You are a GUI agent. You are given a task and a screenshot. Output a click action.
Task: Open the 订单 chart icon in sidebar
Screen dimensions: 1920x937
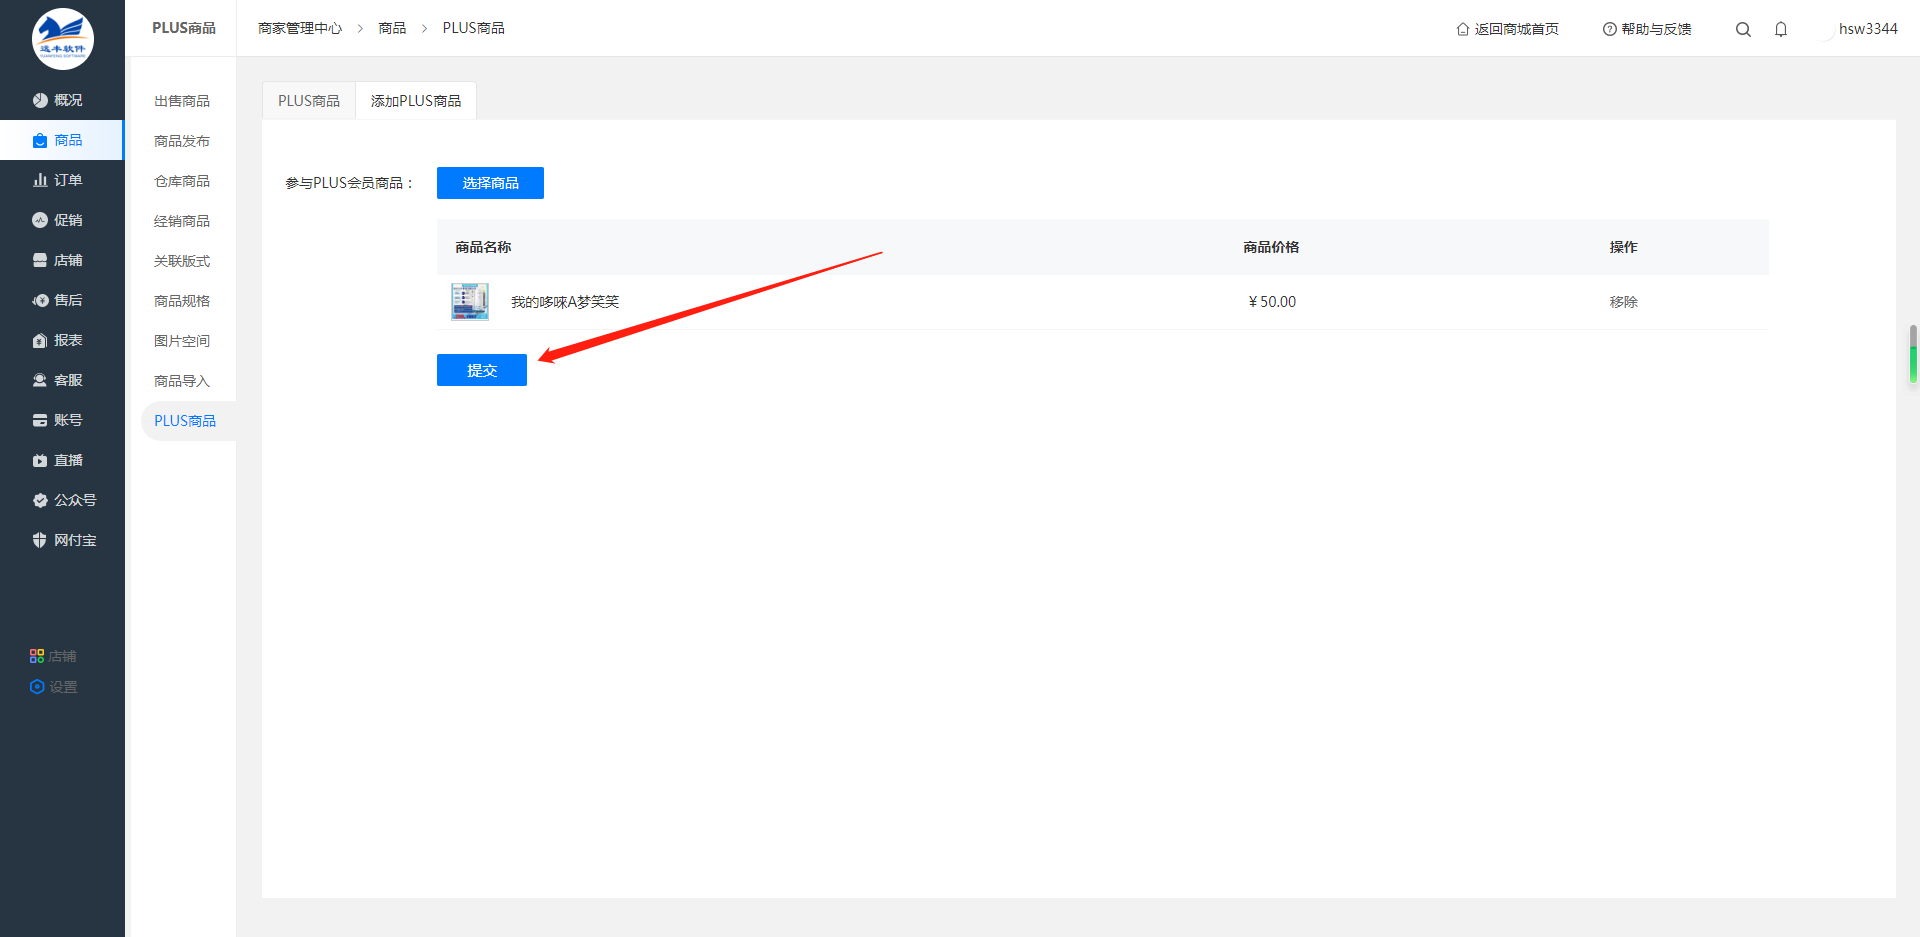[x=40, y=180]
